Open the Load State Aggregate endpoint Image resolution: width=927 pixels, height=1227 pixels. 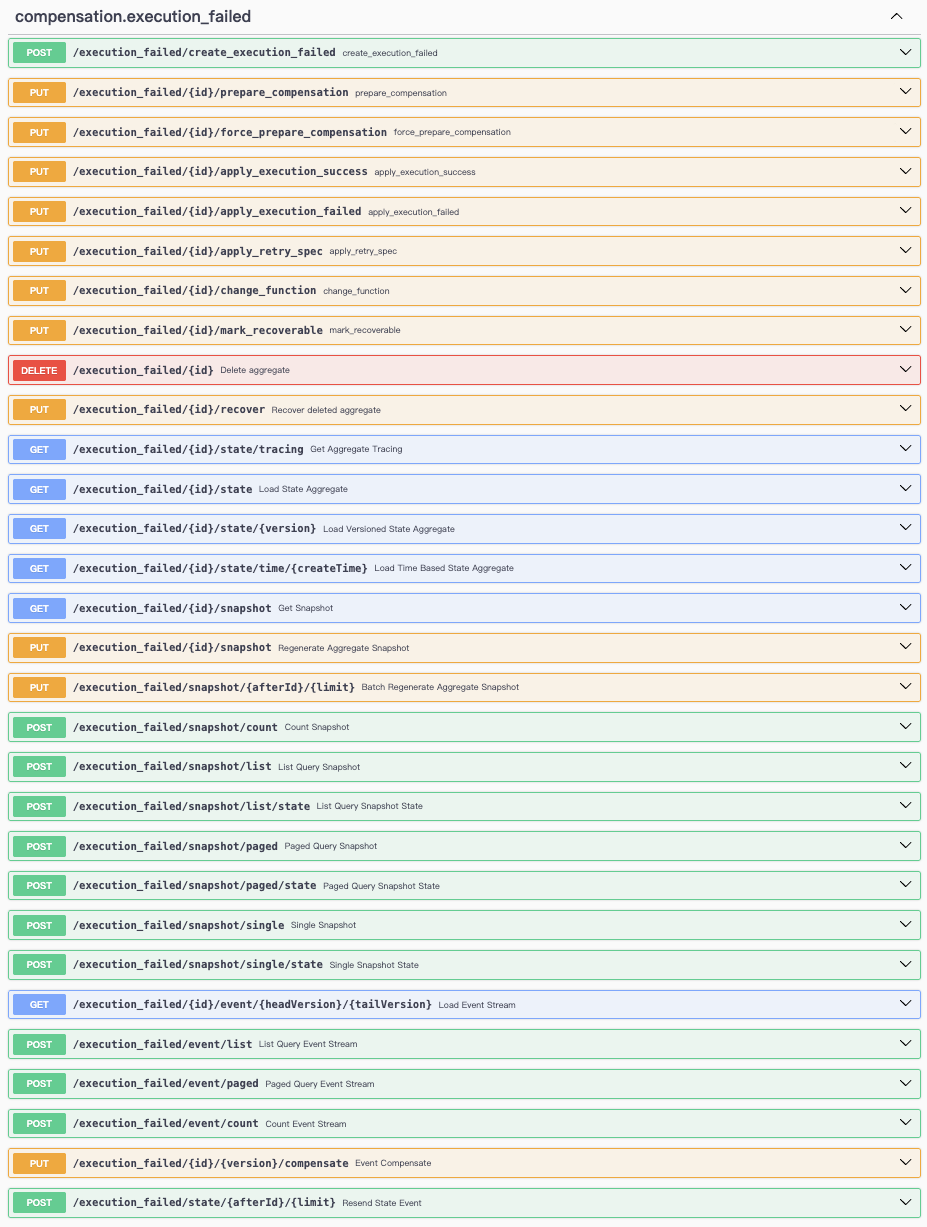pos(905,489)
